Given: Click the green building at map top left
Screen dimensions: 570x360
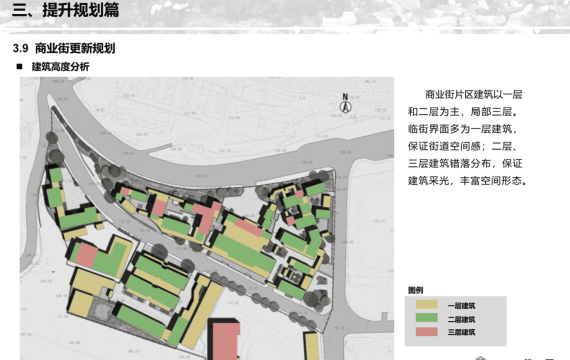Looking at the screenshot, I should point(56,188).
